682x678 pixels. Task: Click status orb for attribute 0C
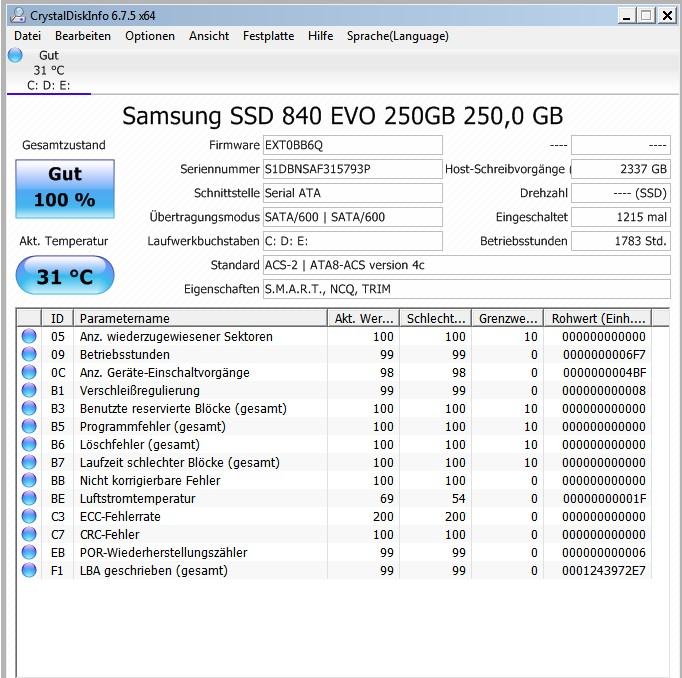[29, 372]
